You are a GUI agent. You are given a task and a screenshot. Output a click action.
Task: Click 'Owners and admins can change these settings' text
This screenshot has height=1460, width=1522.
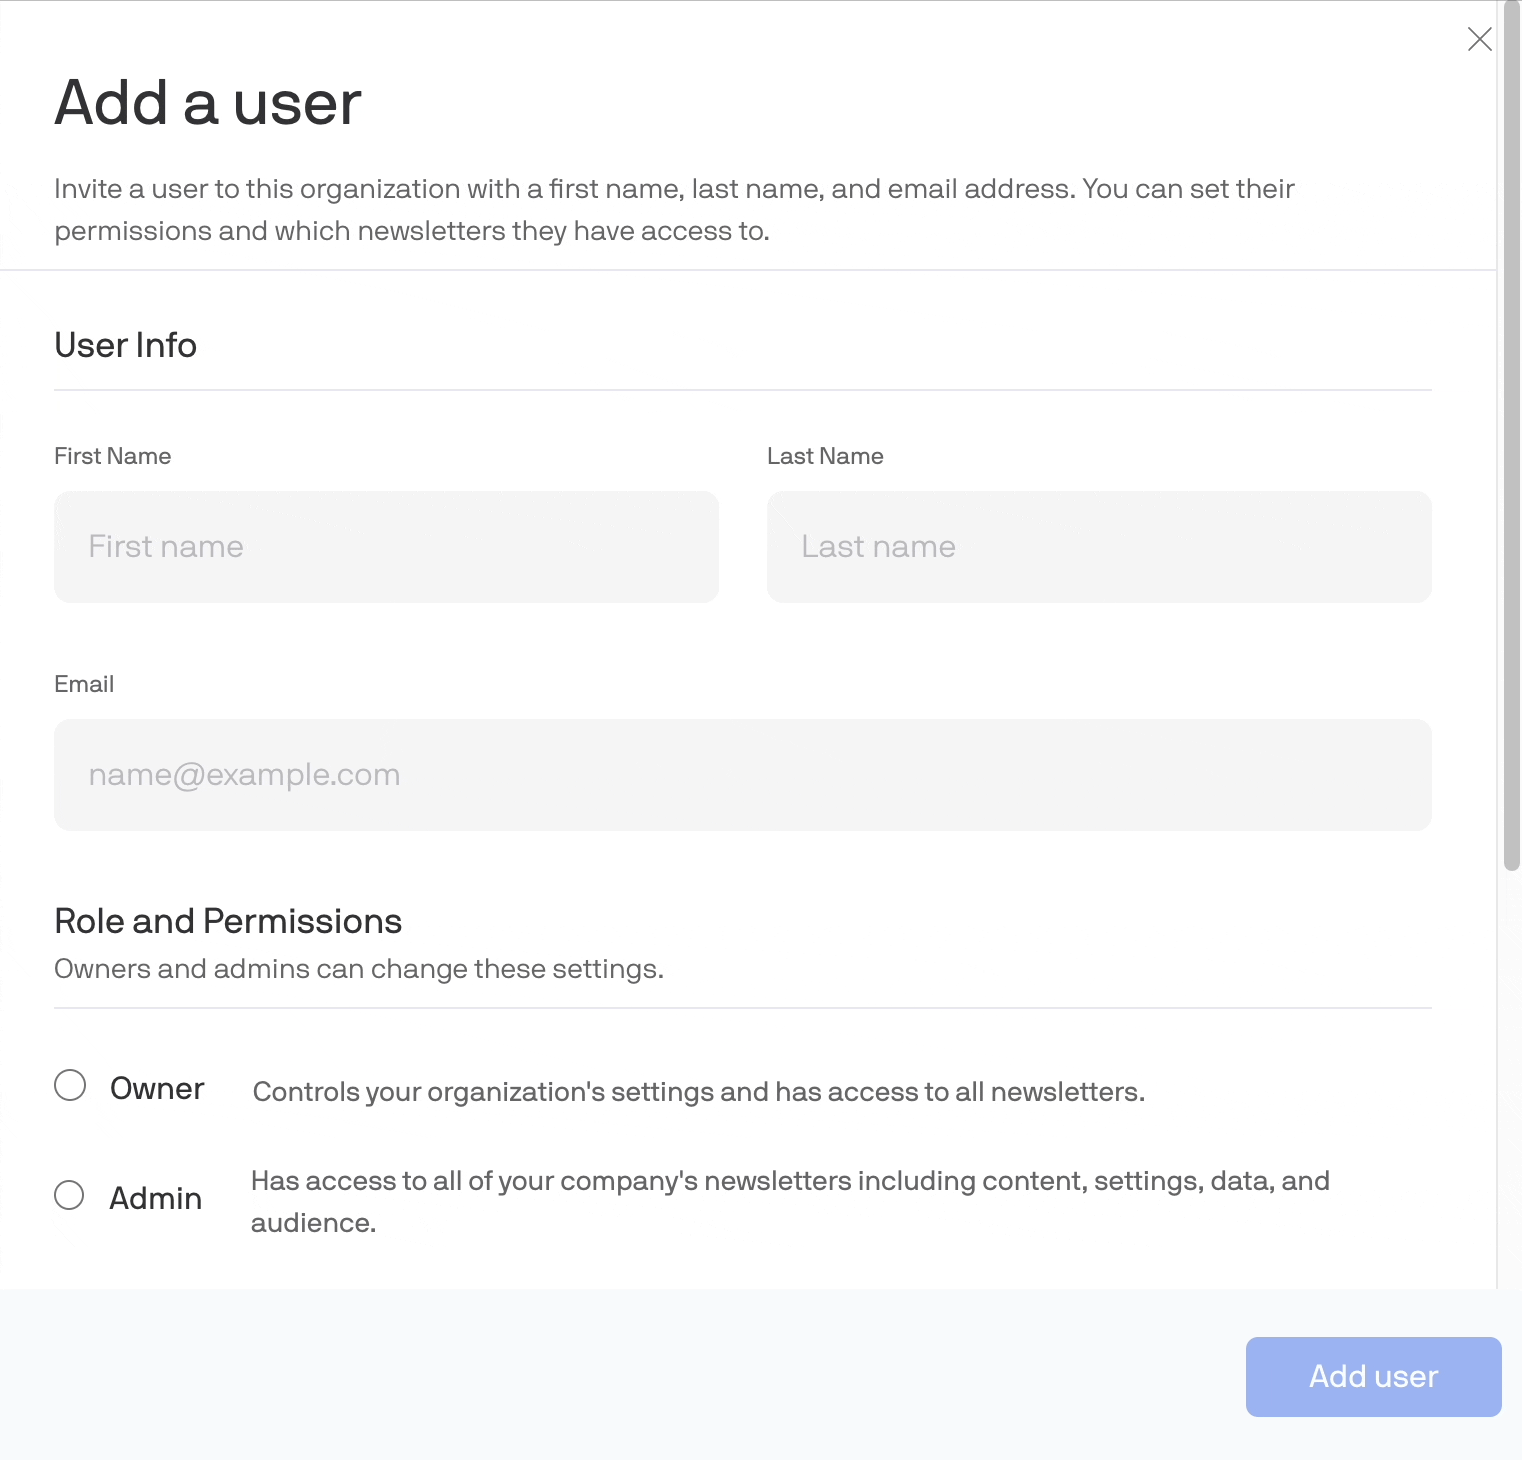(x=359, y=969)
